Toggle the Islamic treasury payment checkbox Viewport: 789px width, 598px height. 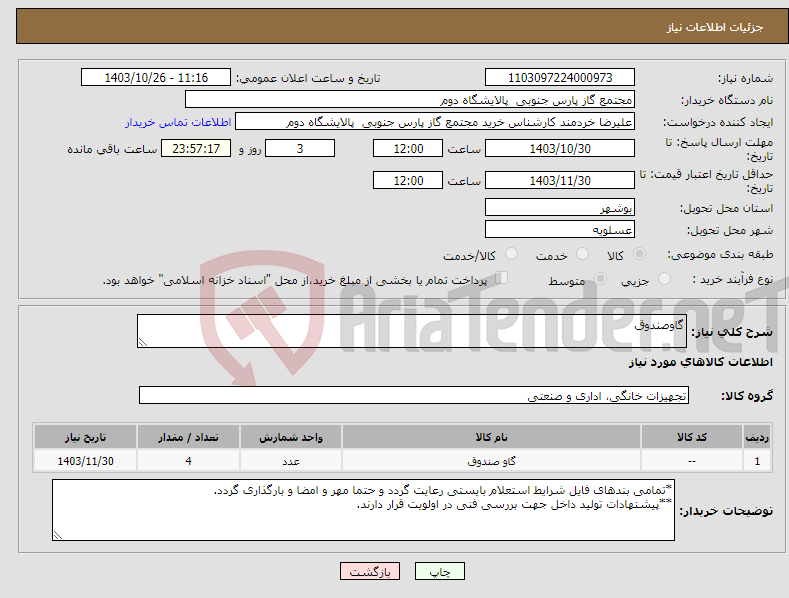tap(502, 277)
